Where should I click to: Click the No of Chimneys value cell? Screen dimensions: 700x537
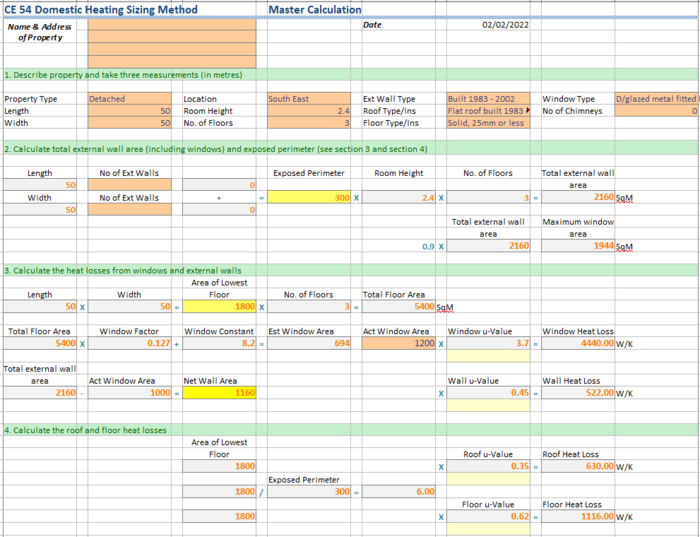[x=656, y=111]
